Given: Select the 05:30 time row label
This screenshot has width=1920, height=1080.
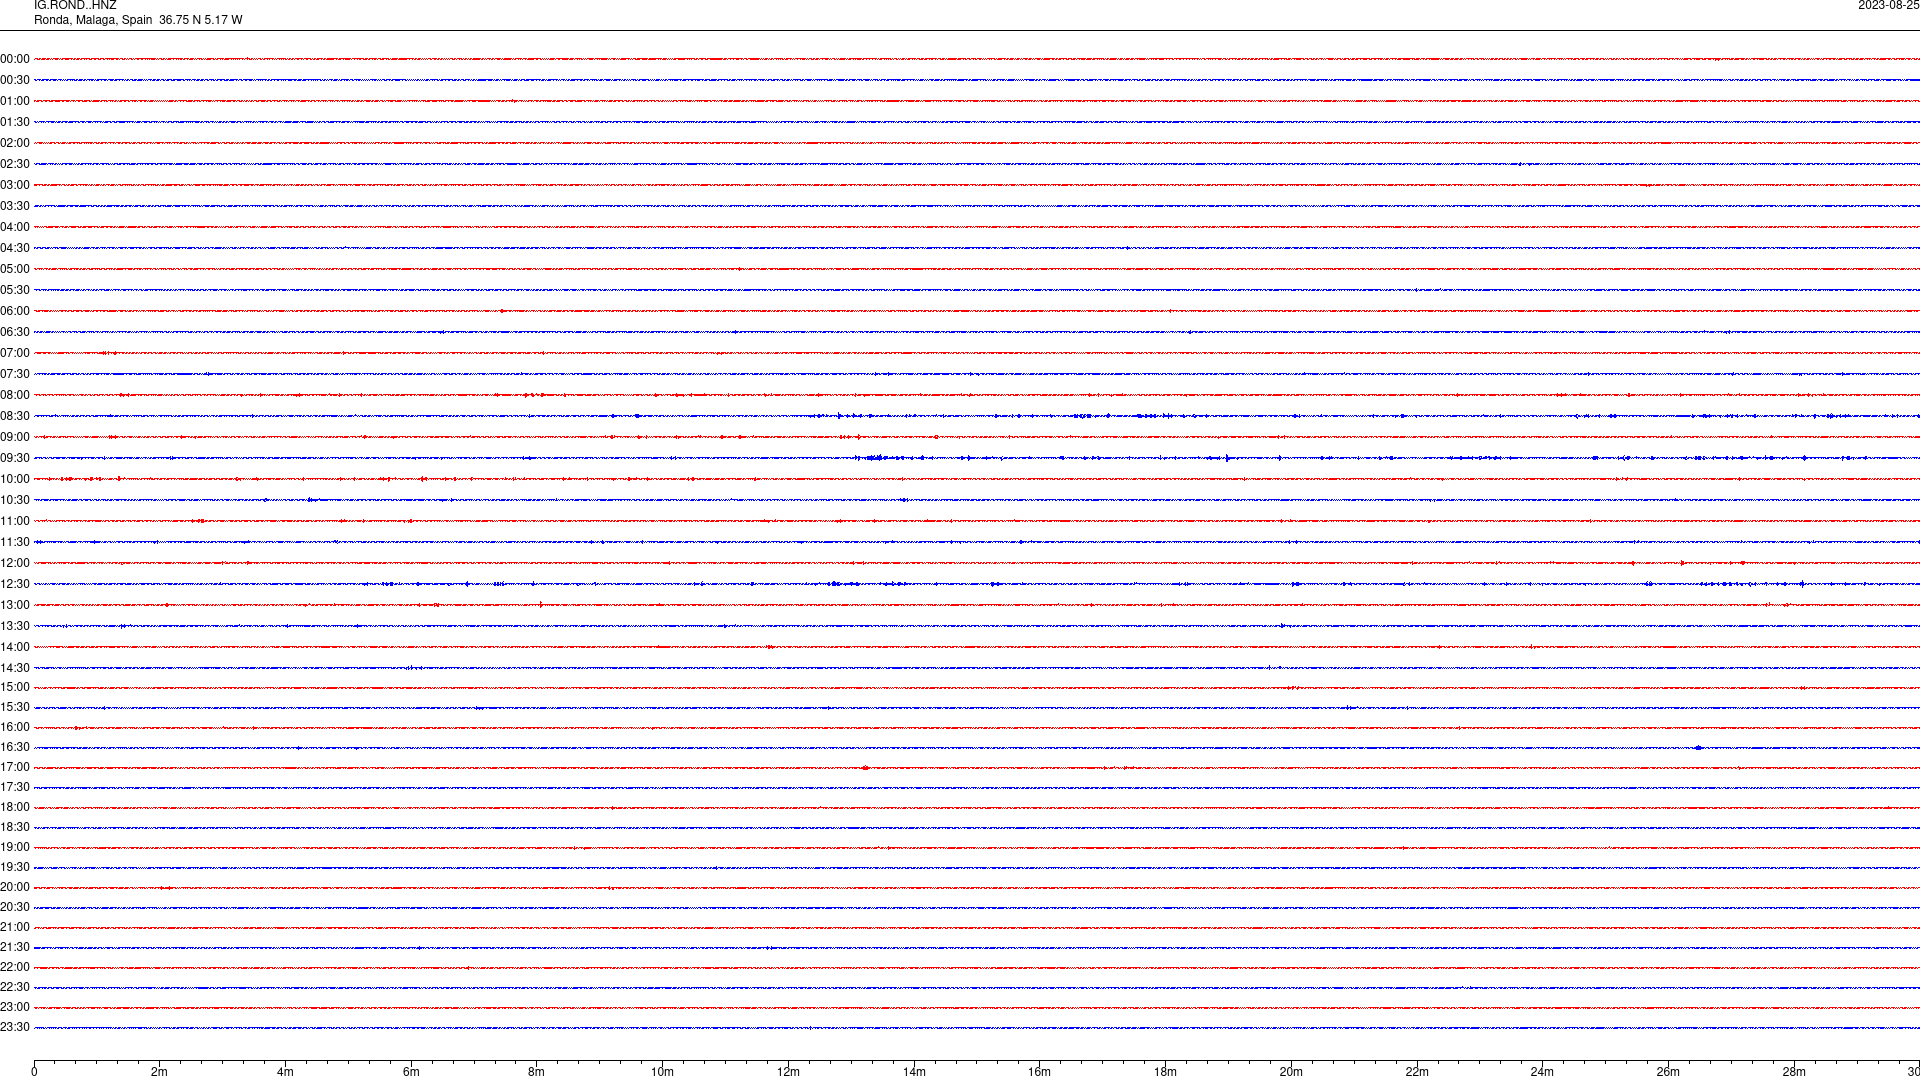Looking at the screenshot, I should (x=15, y=290).
